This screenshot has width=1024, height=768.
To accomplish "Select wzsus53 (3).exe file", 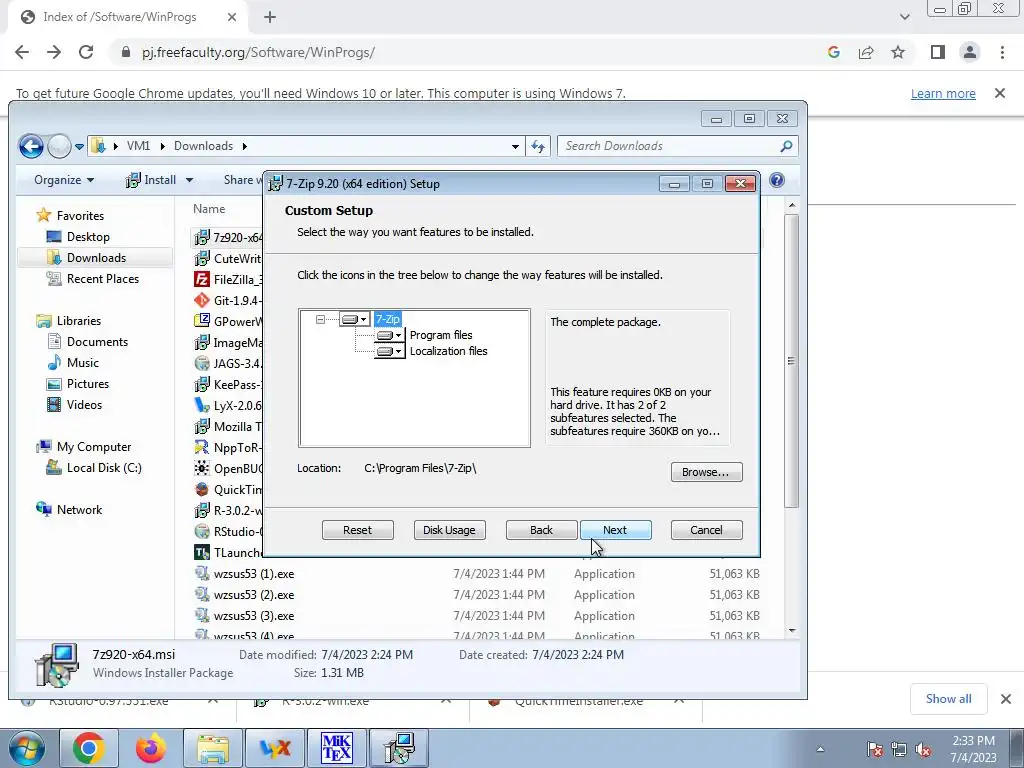I will click(x=253, y=616).
